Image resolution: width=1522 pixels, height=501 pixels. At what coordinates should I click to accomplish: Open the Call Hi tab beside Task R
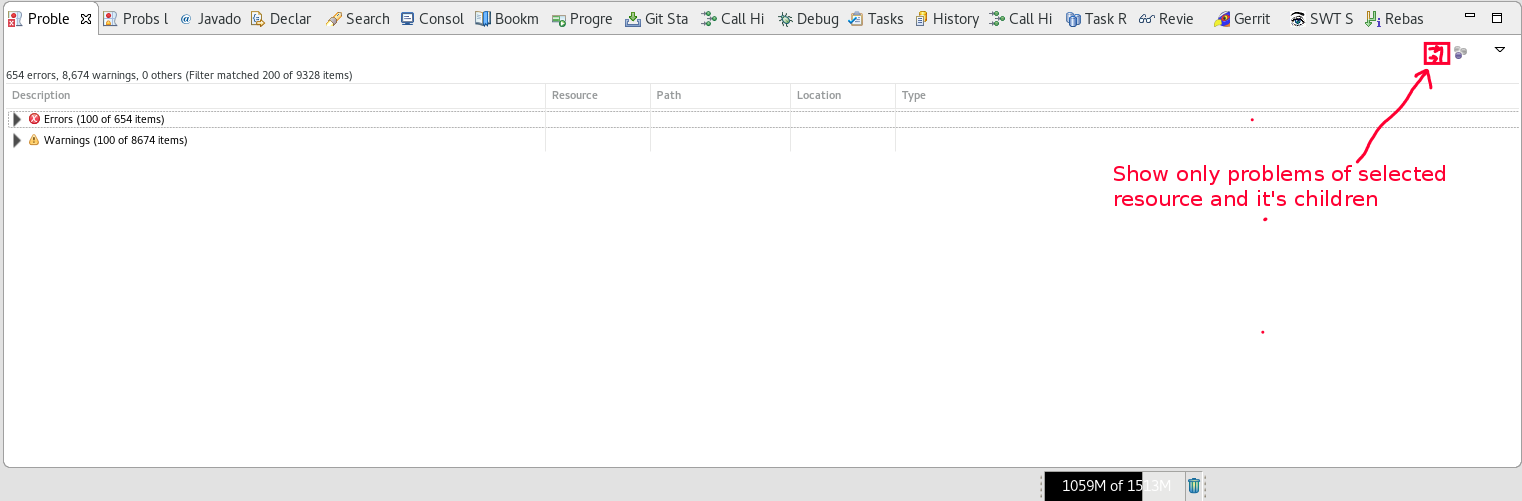point(1020,18)
